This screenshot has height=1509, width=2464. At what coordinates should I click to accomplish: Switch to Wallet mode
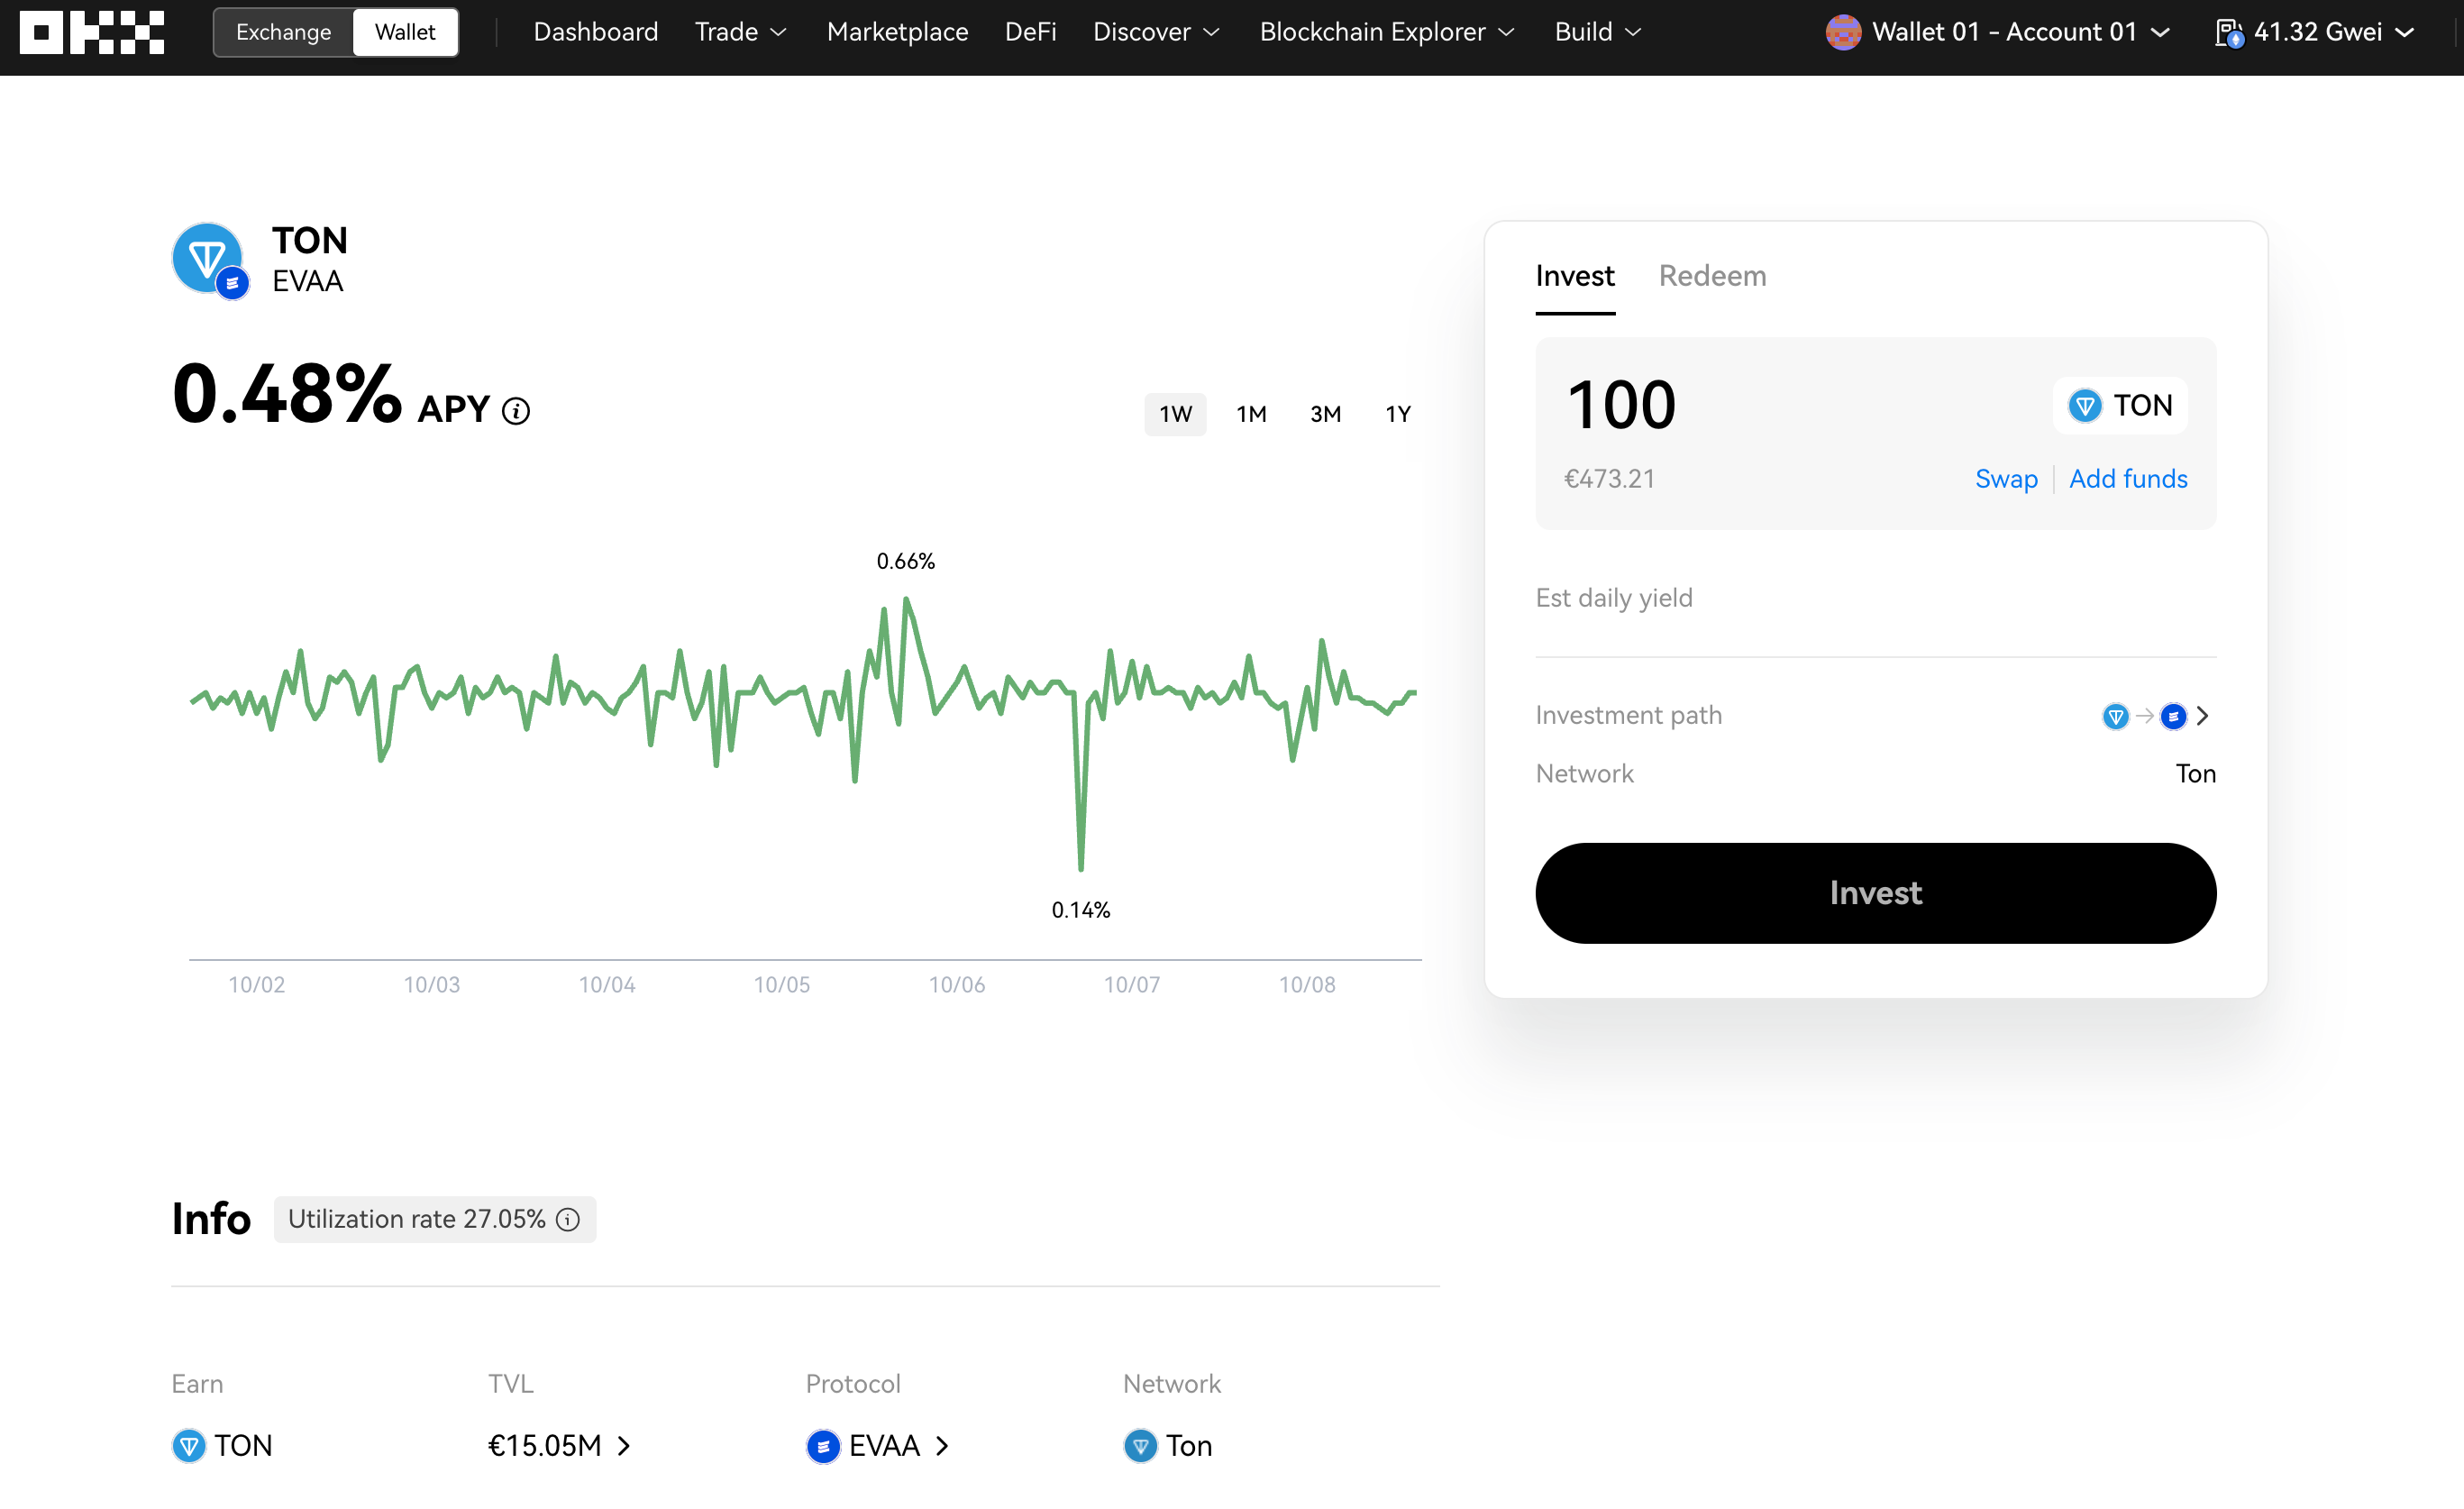point(405,32)
